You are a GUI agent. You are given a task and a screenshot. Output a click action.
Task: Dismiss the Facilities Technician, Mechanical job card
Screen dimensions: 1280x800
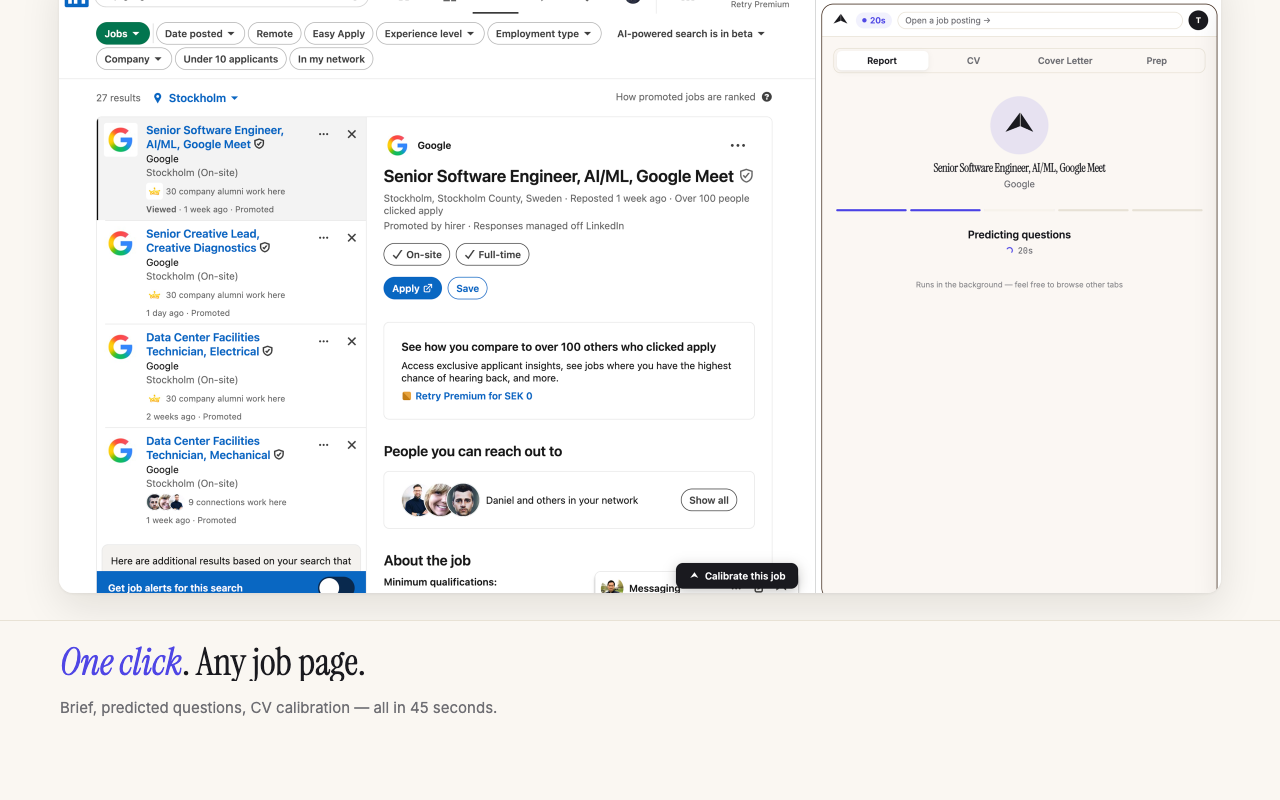(351, 445)
